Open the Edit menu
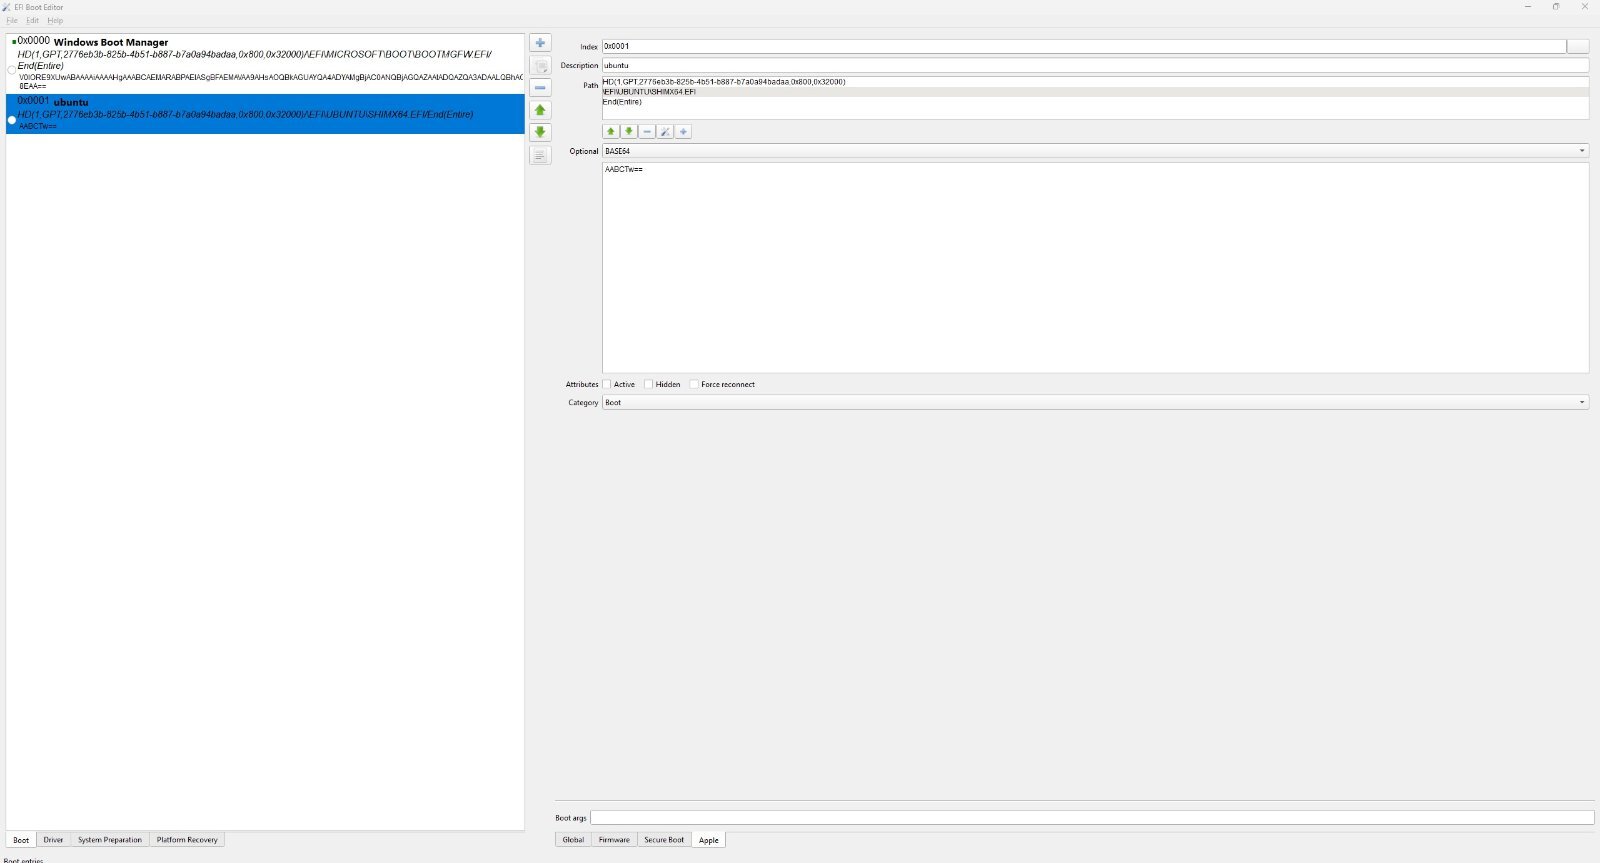Screen dimensions: 1600x863 [x=33, y=20]
